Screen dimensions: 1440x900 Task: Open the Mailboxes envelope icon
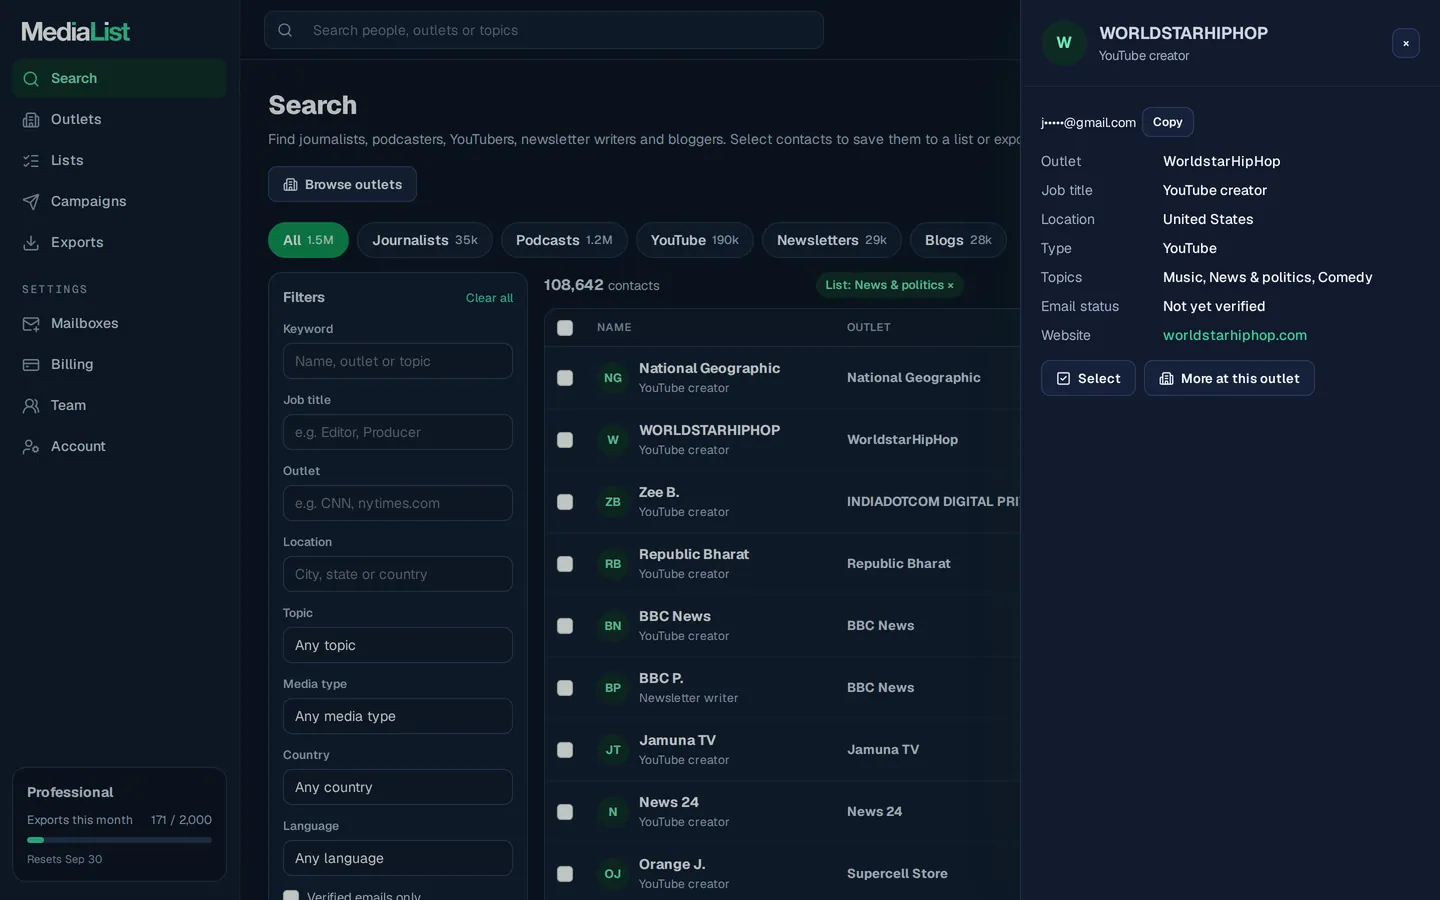(31, 324)
